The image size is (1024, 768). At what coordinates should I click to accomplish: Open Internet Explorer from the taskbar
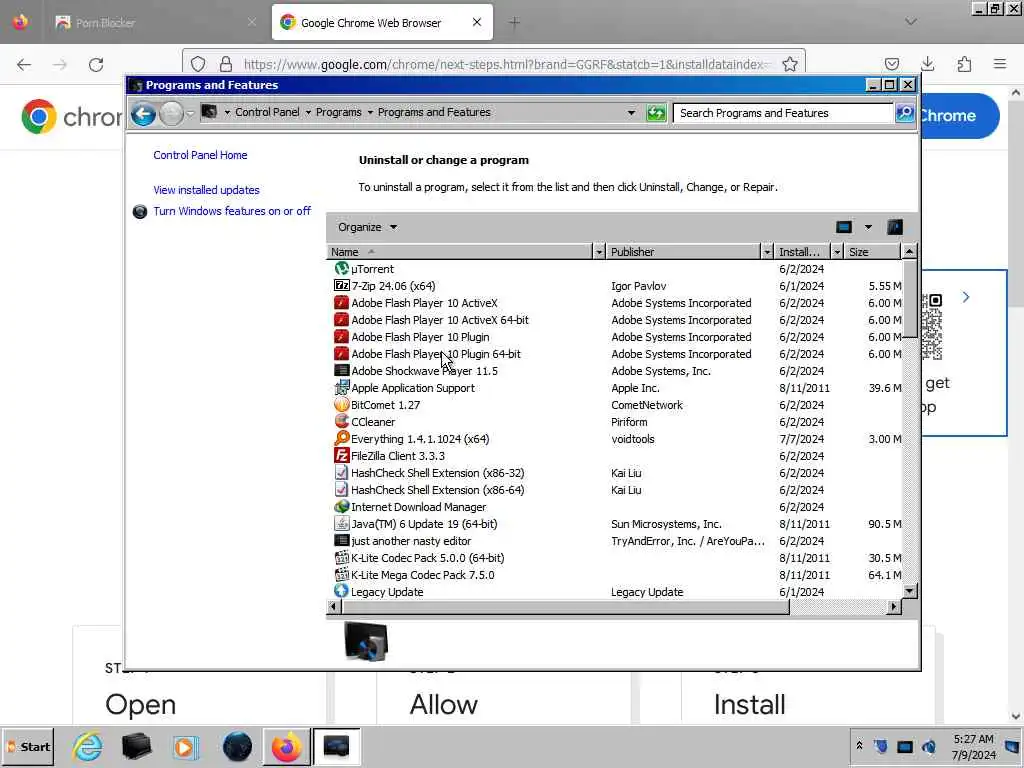click(x=88, y=746)
